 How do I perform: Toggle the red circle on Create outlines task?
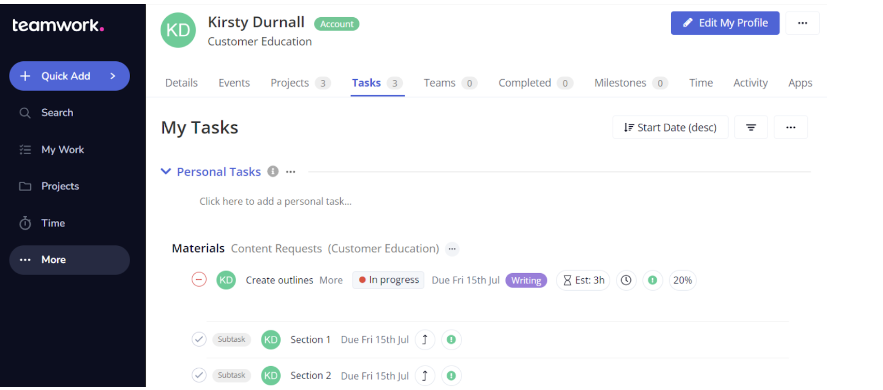tap(199, 280)
